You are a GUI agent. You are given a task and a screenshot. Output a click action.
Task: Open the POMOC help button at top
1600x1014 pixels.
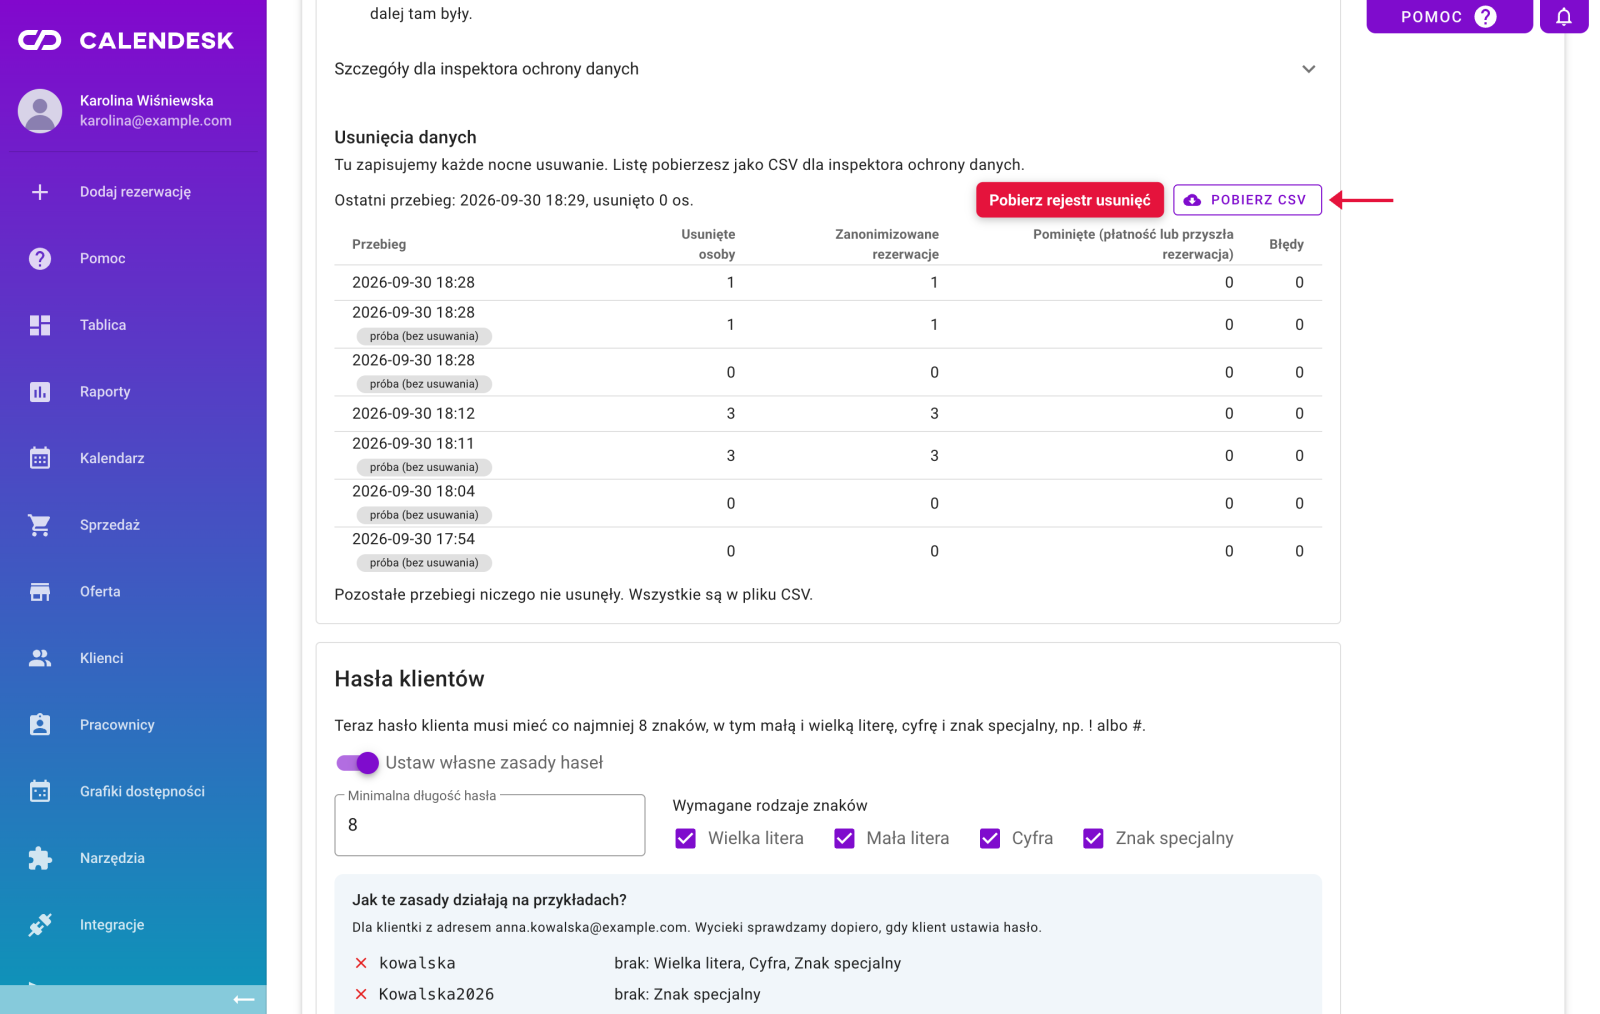pos(1449,16)
